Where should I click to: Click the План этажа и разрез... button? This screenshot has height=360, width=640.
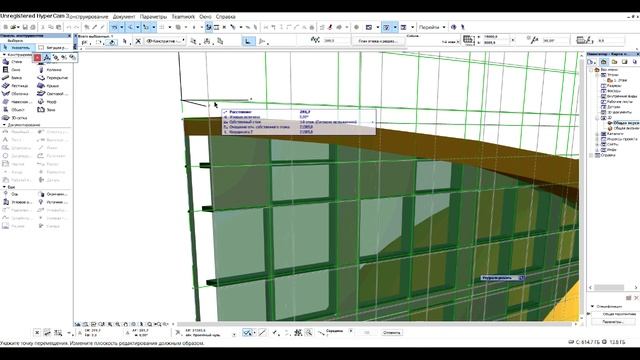[x=378, y=41]
